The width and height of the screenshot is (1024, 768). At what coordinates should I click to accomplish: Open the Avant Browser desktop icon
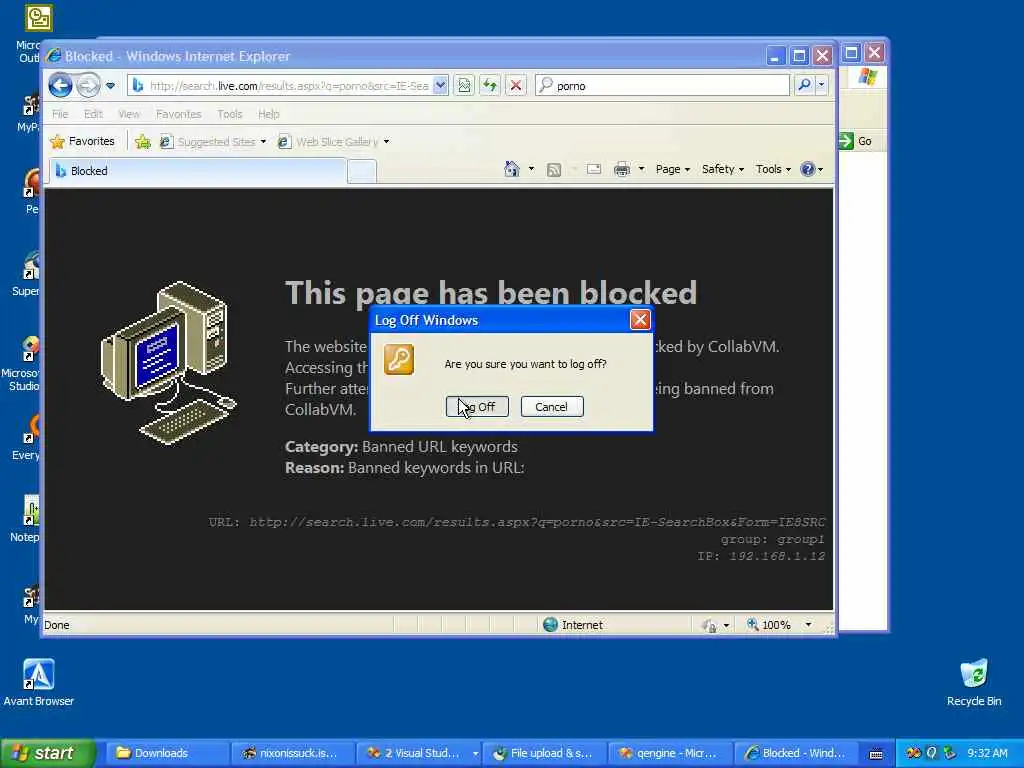39,682
